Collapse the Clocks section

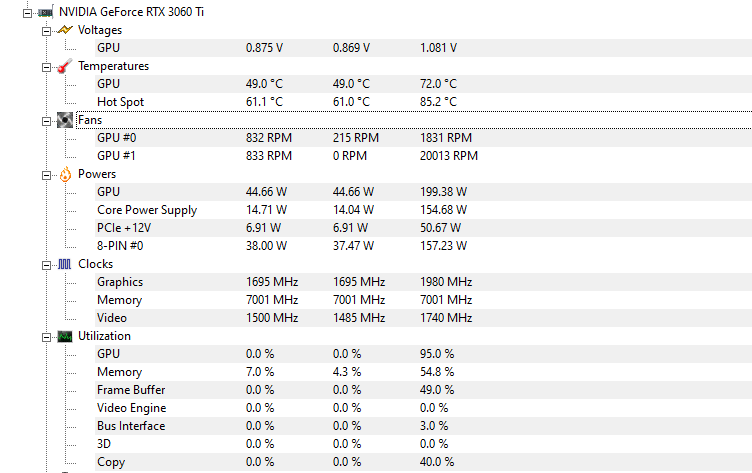pyautogui.click(x=47, y=265)
